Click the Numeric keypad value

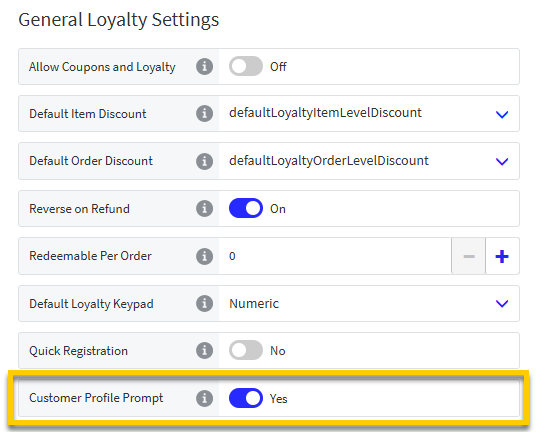[254, 304]
